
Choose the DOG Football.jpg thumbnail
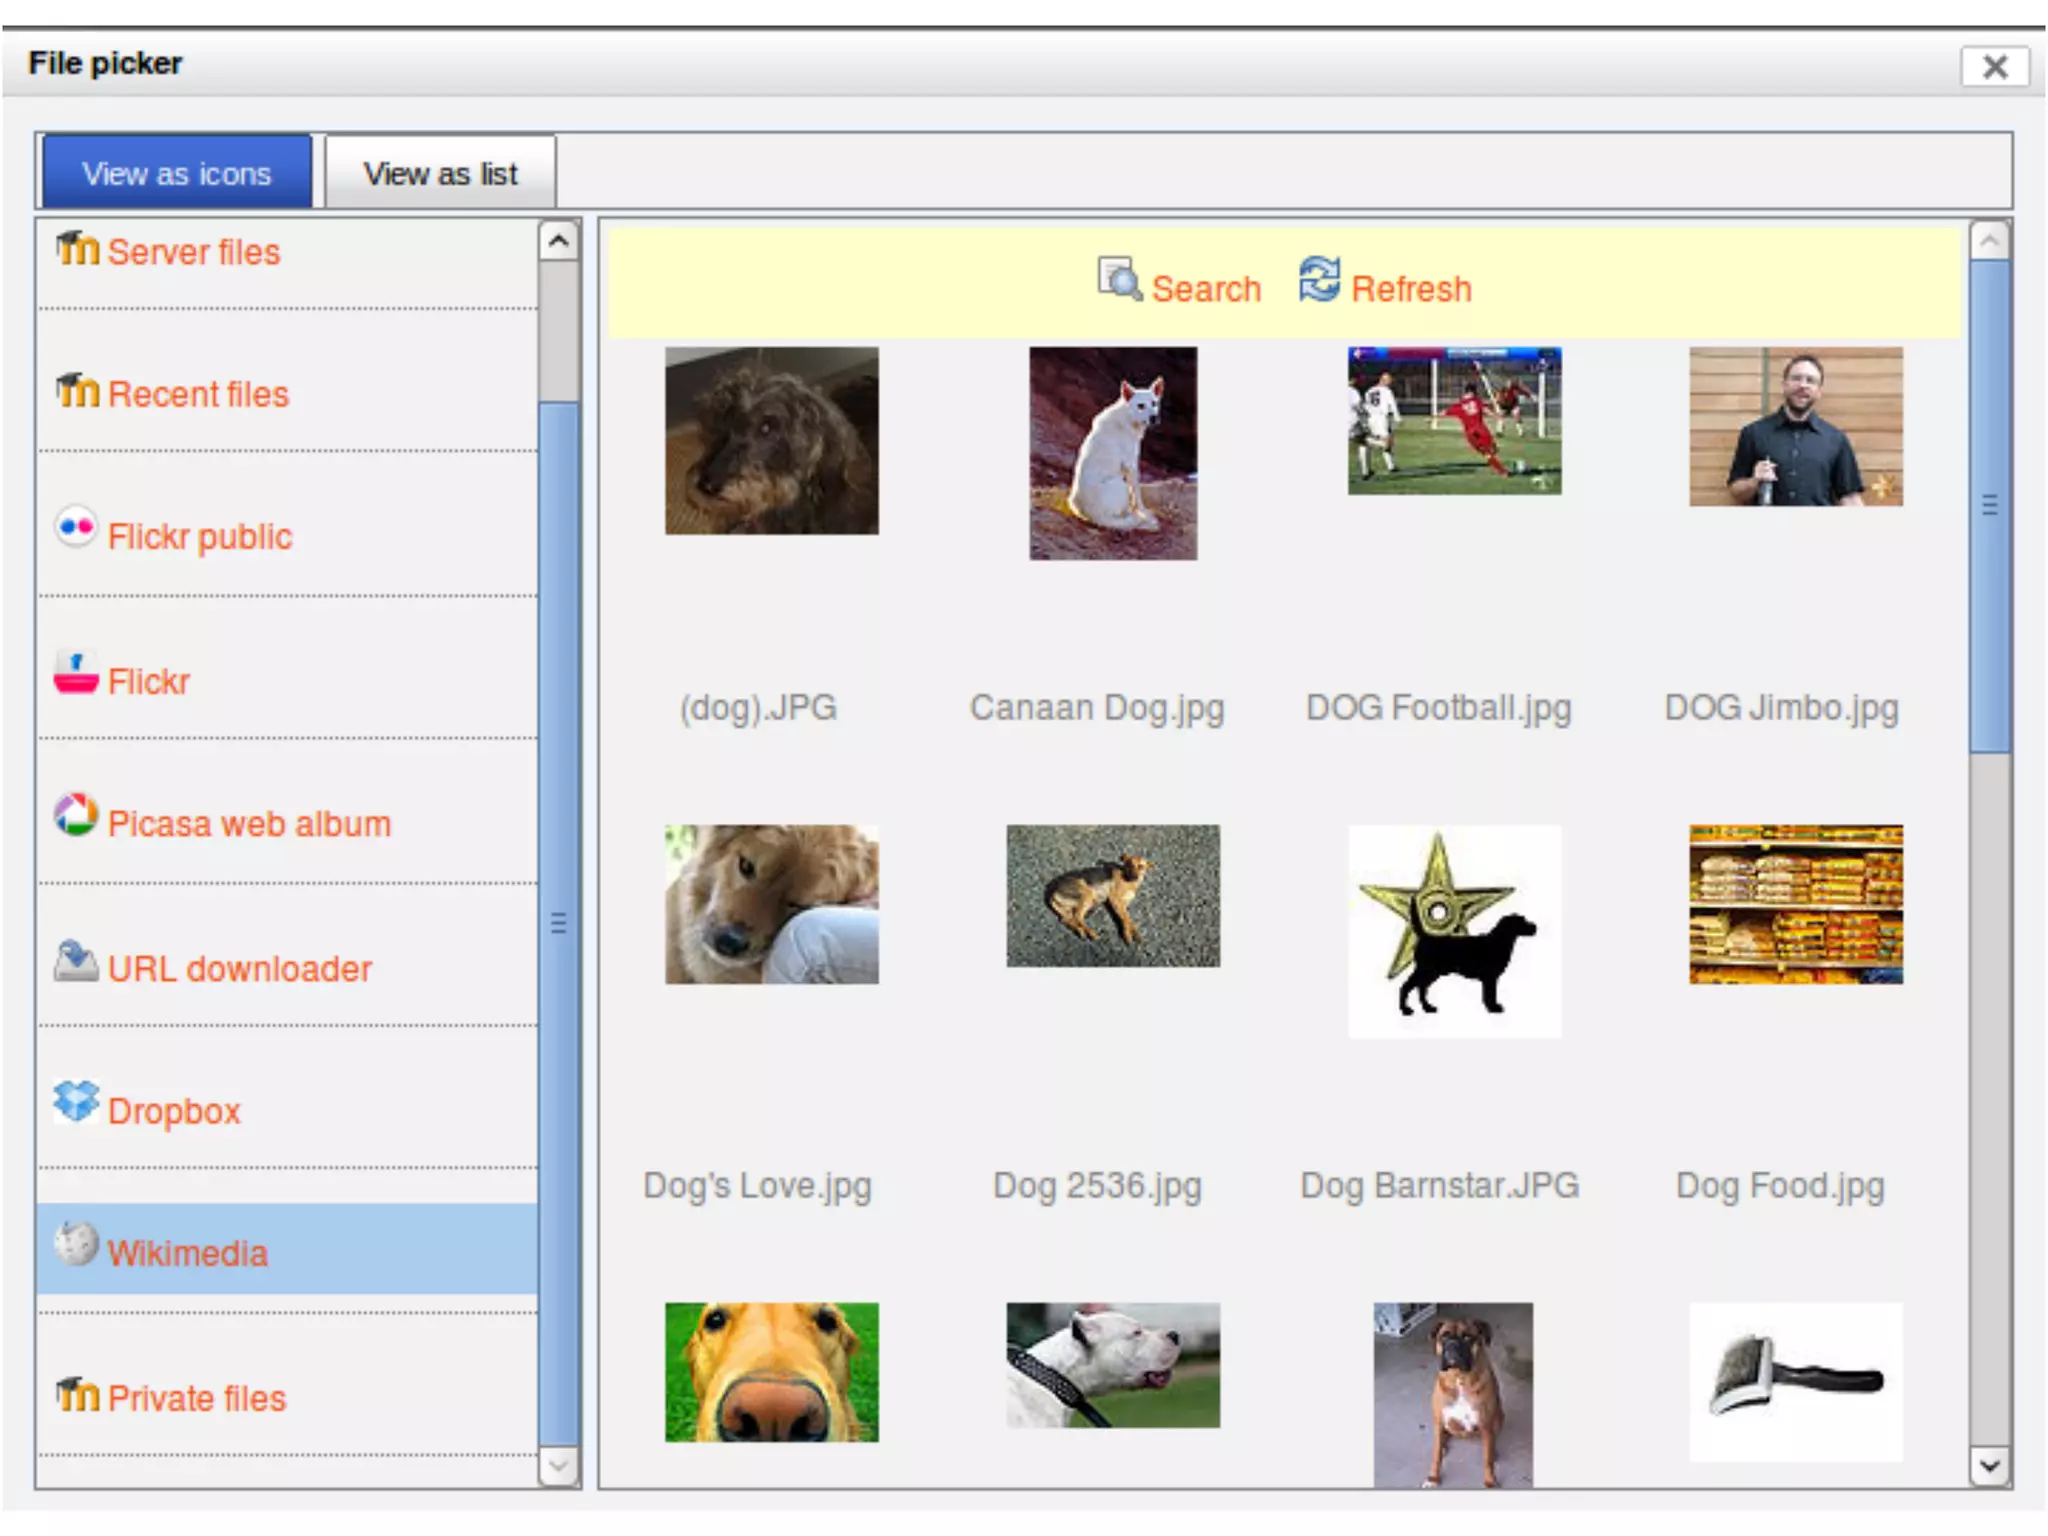(x=1454, y=421)
